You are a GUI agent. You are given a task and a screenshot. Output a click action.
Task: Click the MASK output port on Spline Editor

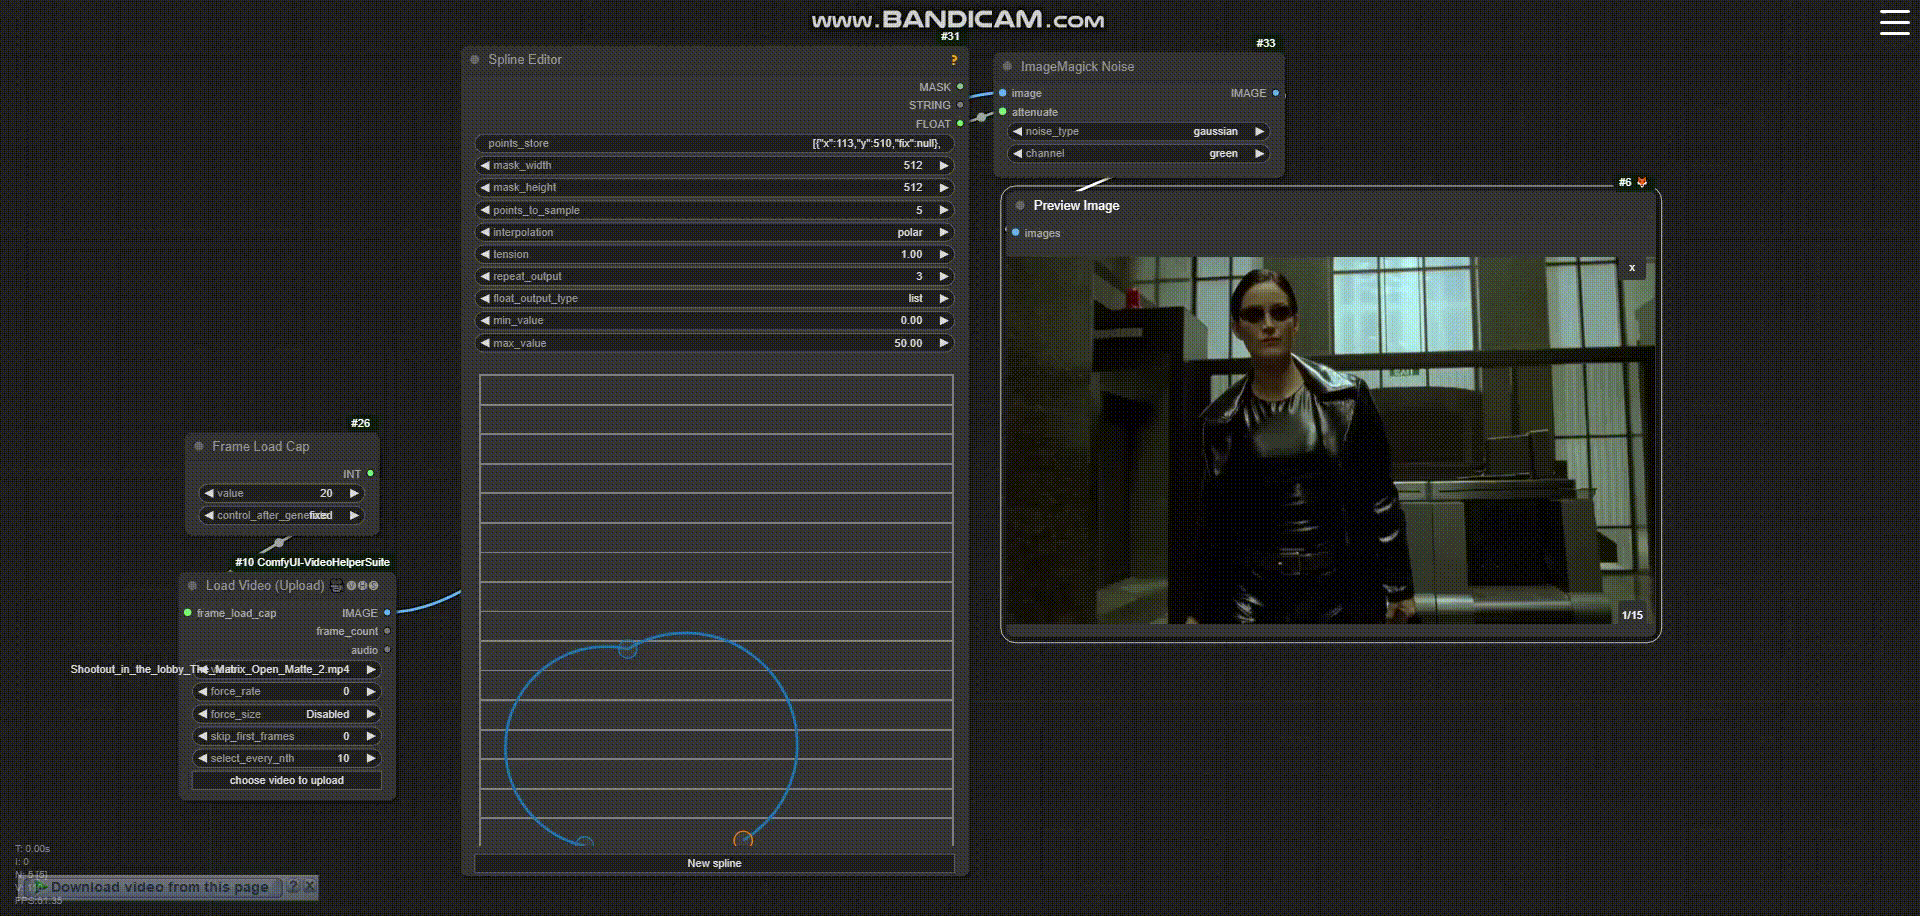[x=960, y=87]
